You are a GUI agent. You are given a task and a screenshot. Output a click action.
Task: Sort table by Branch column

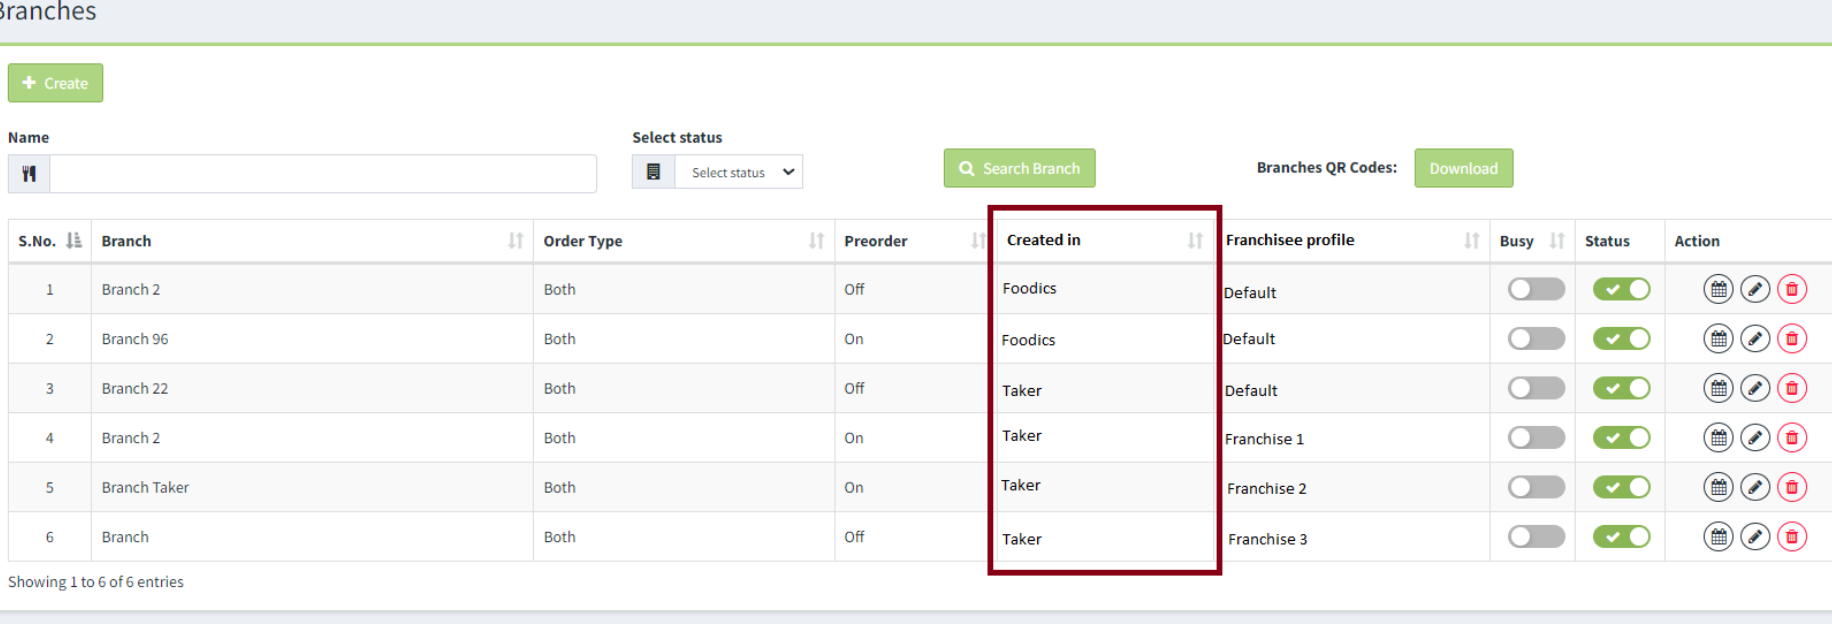click(515, 240)
